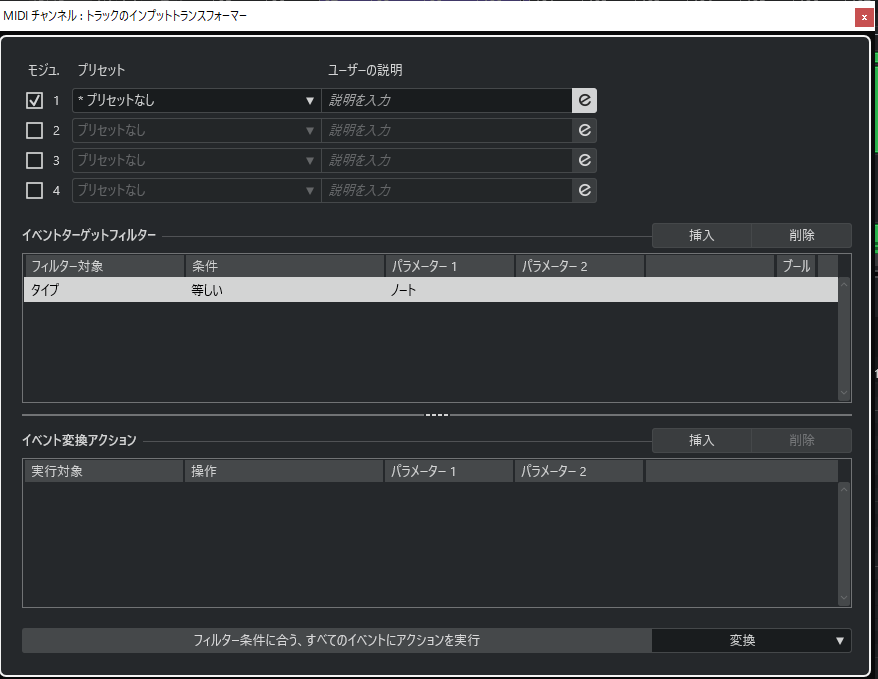Click action list scrollbar down arrow
Screen dimensions: 878x679
click(x=844, y=598)
